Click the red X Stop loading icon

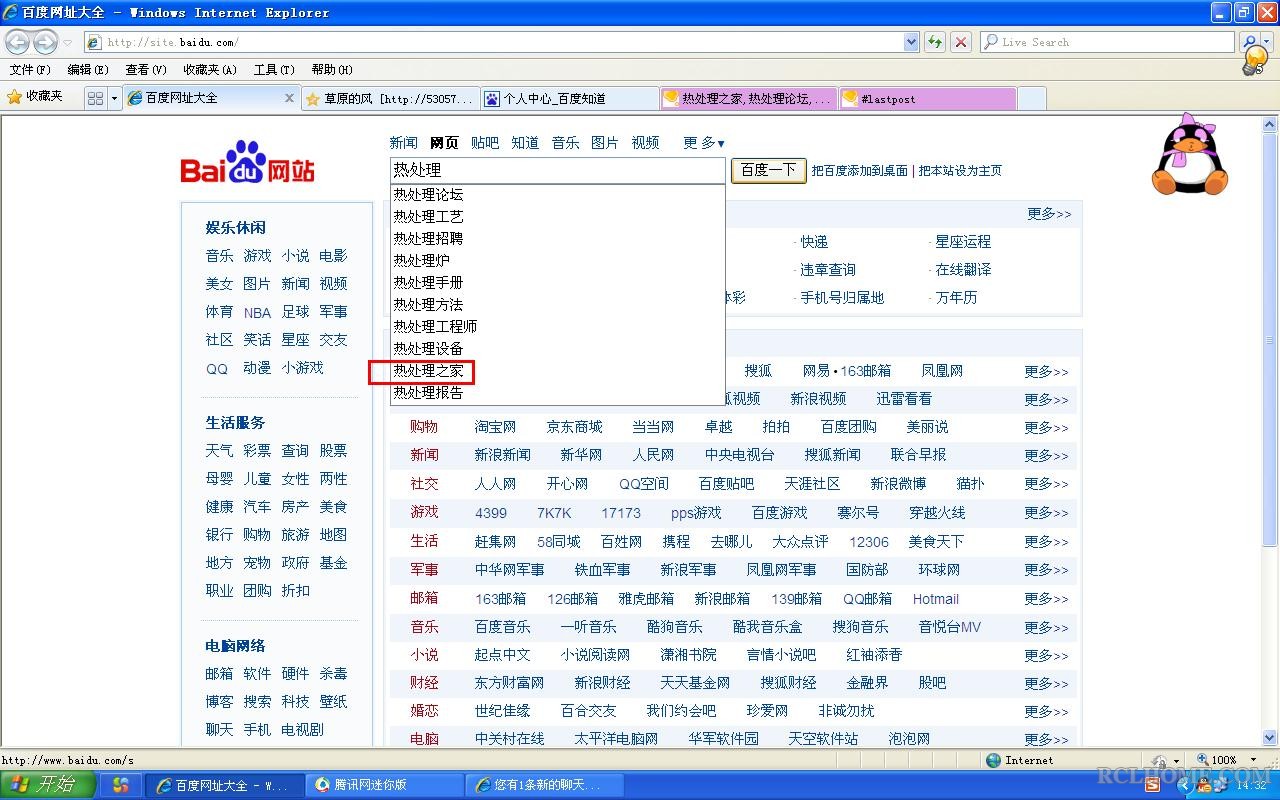961,42
